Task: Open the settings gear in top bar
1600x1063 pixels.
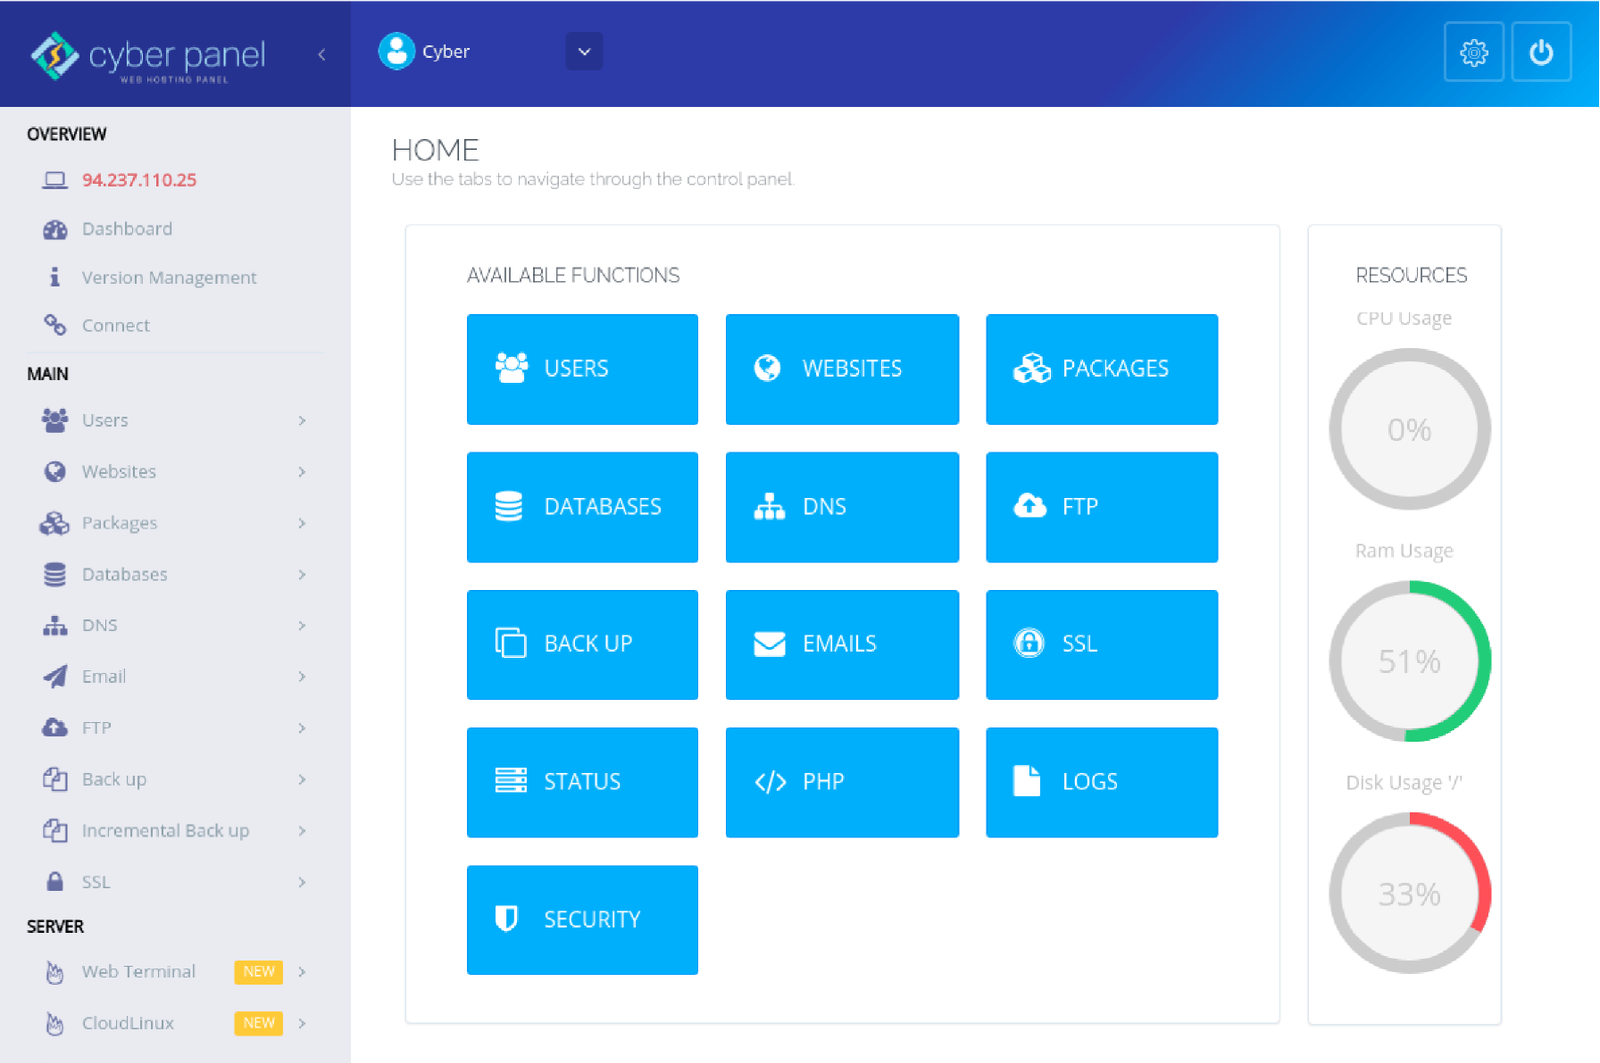Action: (1473, 52)
